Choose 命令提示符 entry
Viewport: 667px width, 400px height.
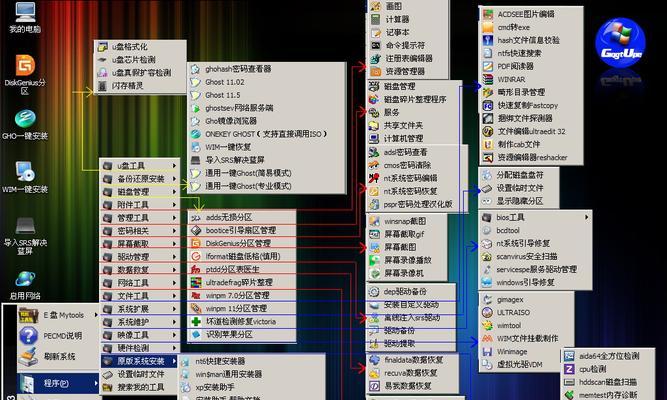point(407,45)
